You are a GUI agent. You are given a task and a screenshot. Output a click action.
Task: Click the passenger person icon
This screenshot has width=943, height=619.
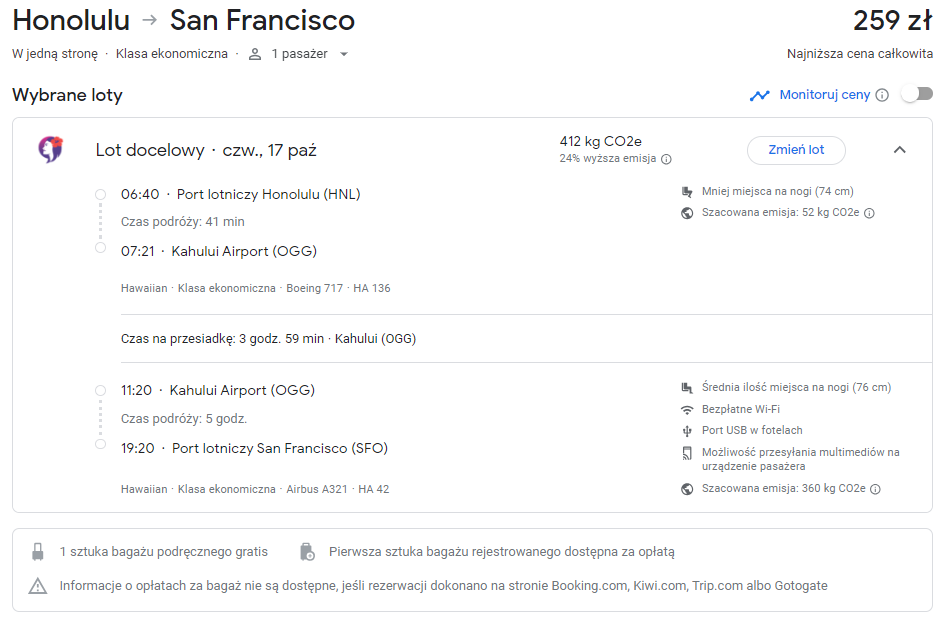(255, 54)
